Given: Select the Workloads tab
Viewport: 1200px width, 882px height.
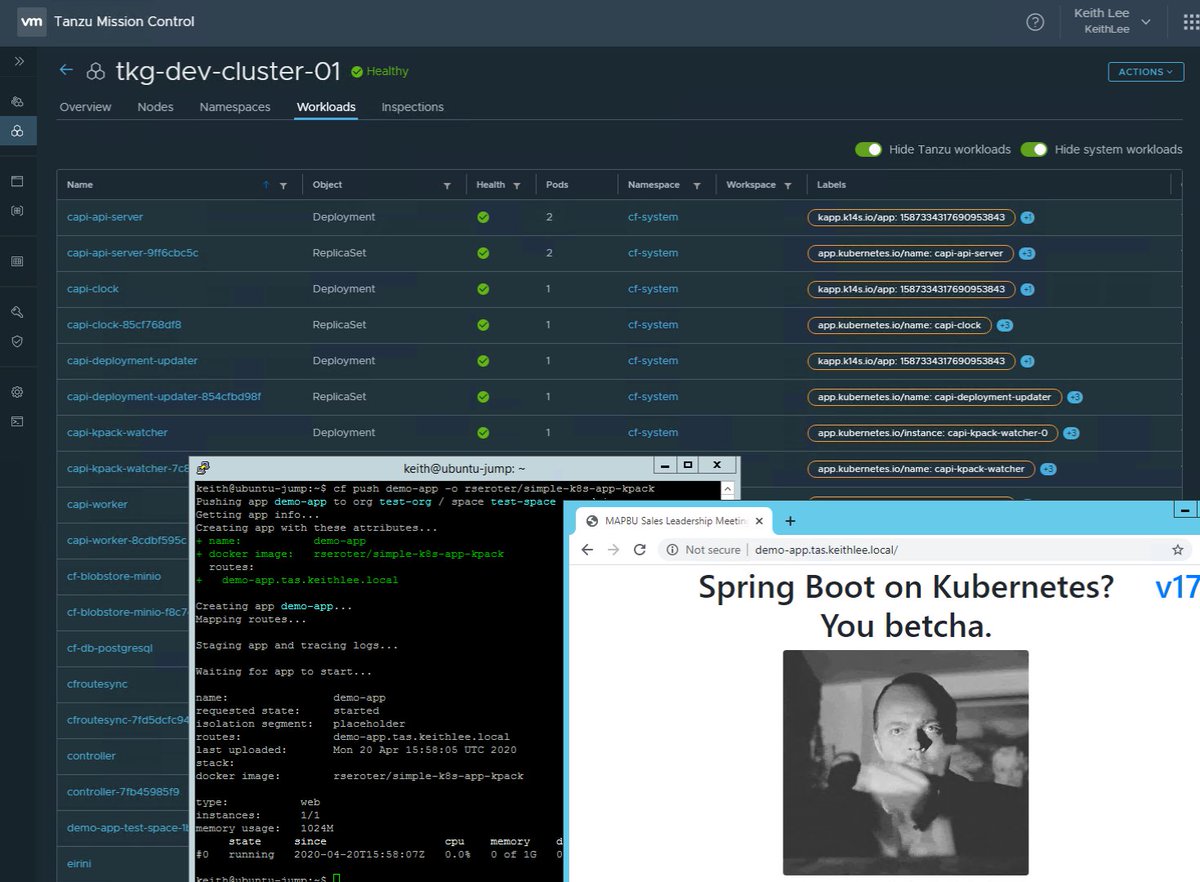Looking at the screenshot, I should (x=326, y=107).
